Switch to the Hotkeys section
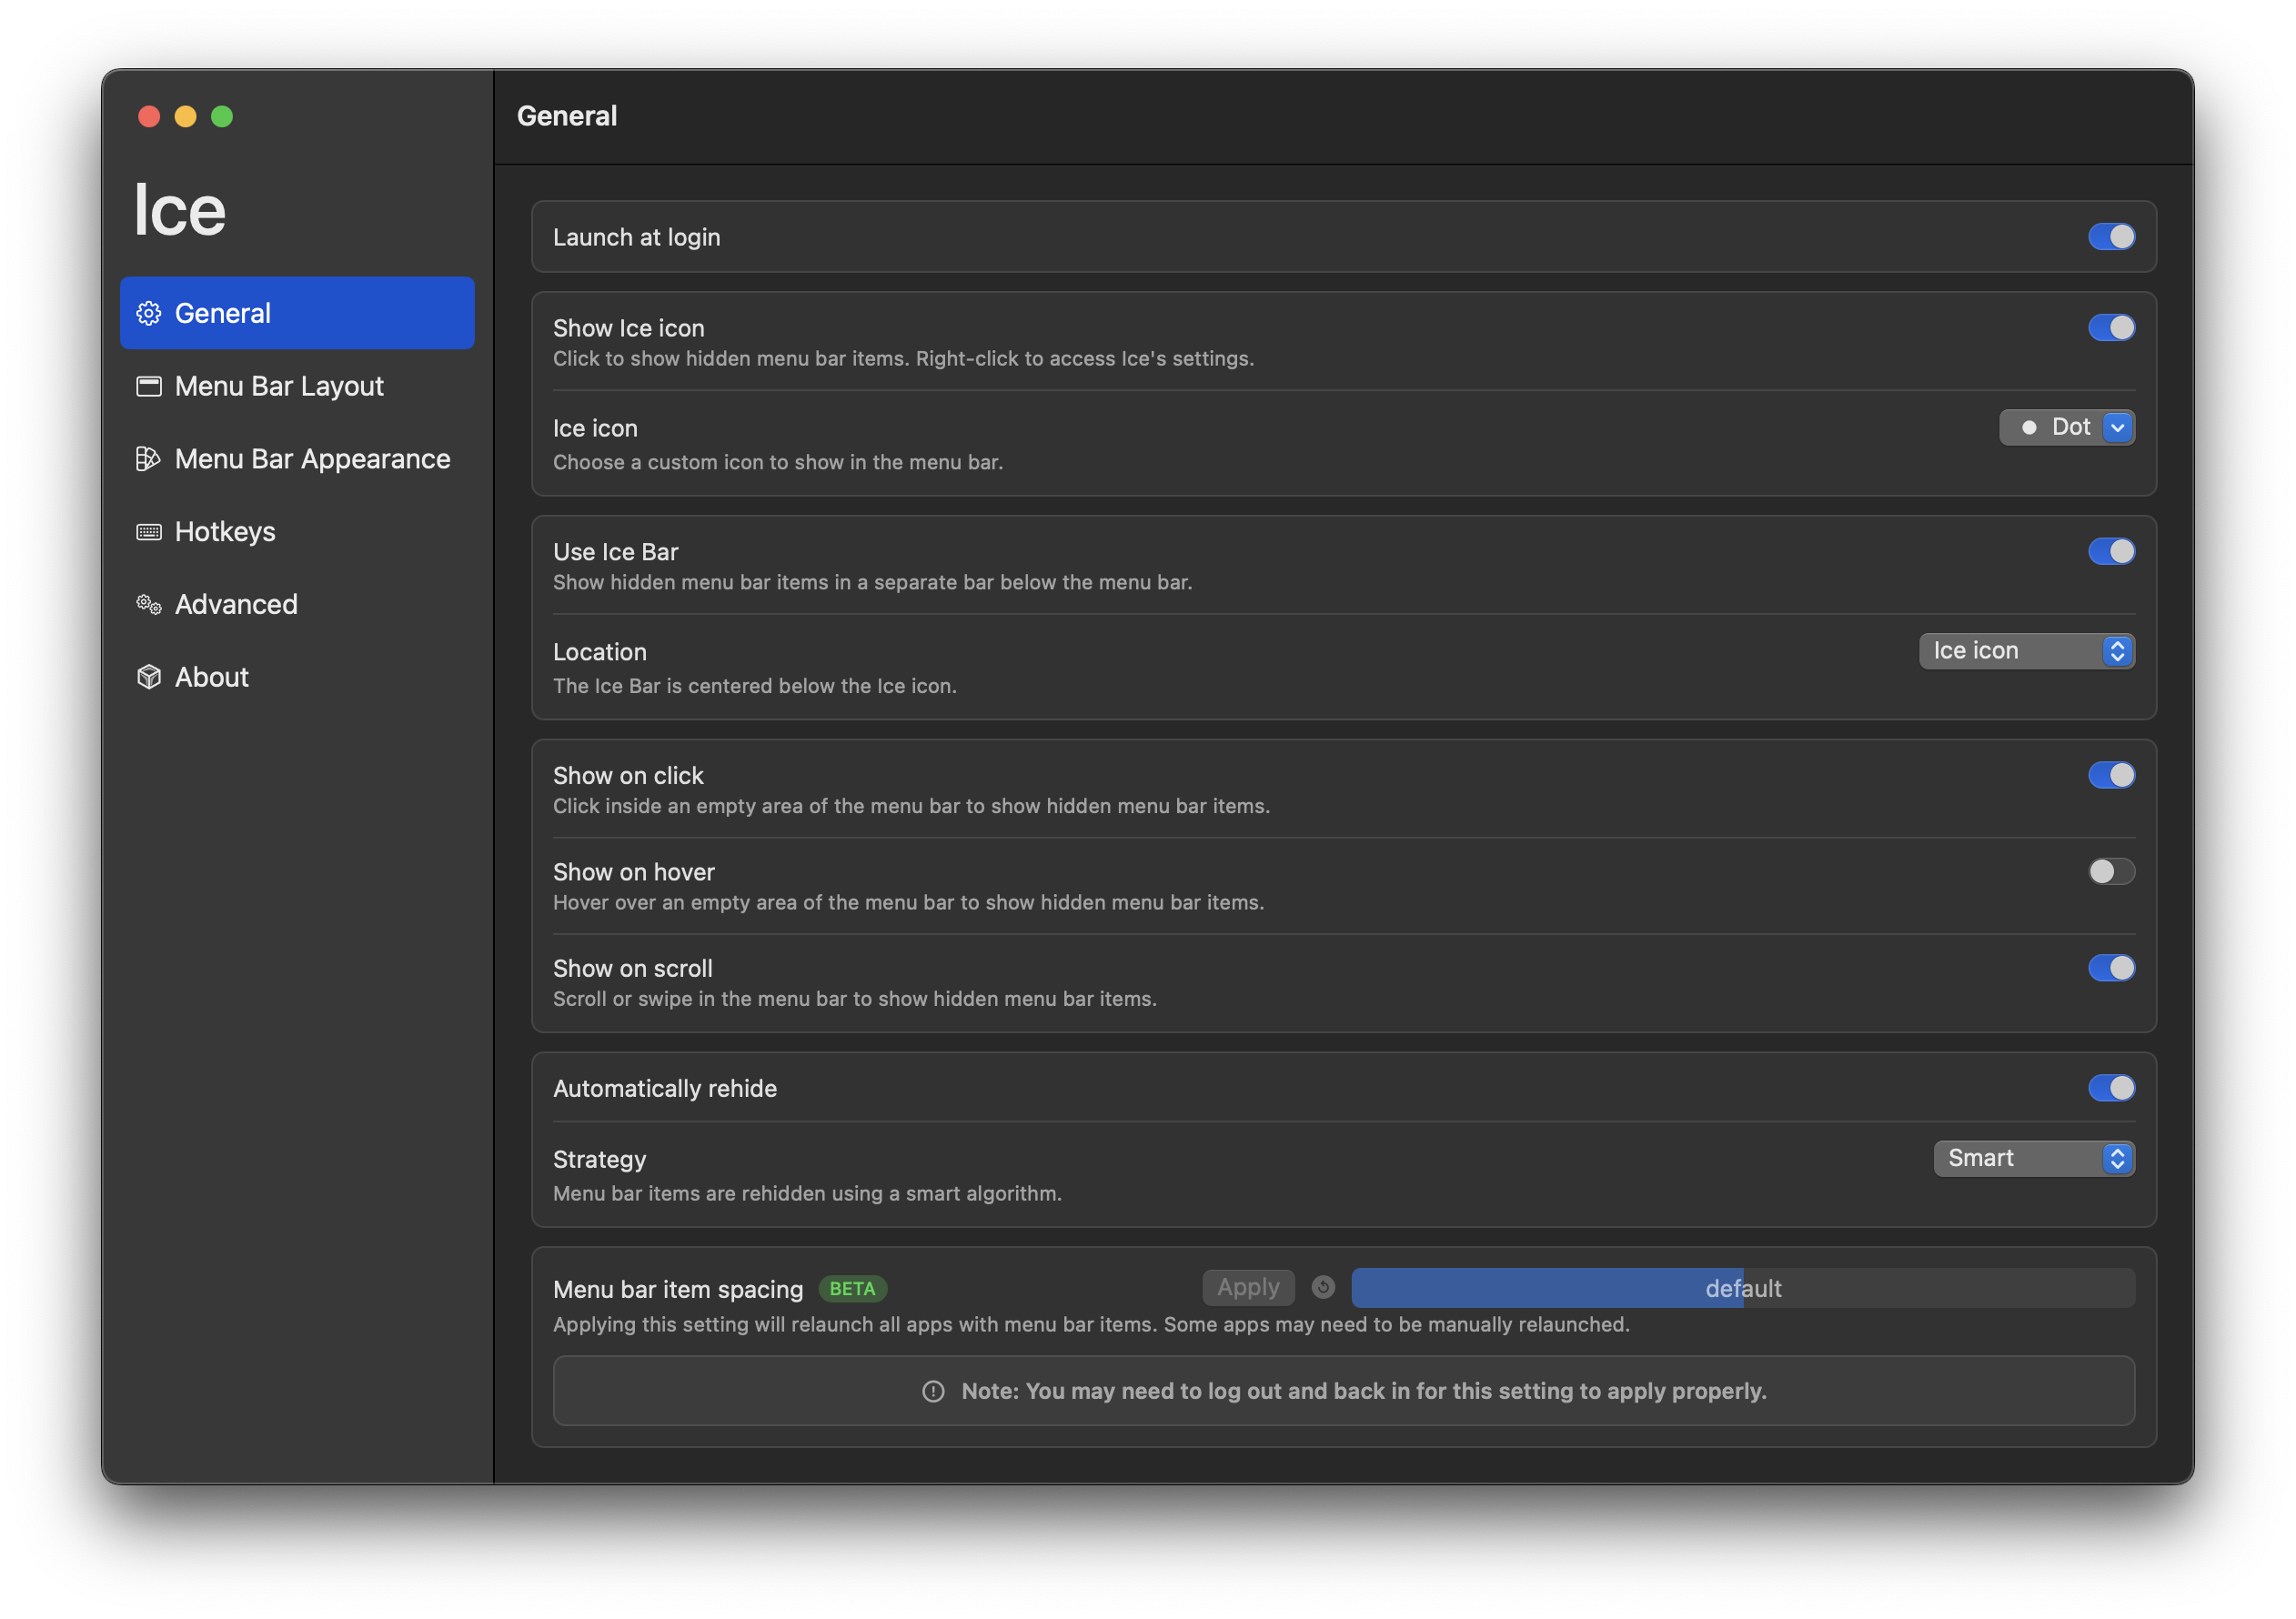 [x=225, y=532]
